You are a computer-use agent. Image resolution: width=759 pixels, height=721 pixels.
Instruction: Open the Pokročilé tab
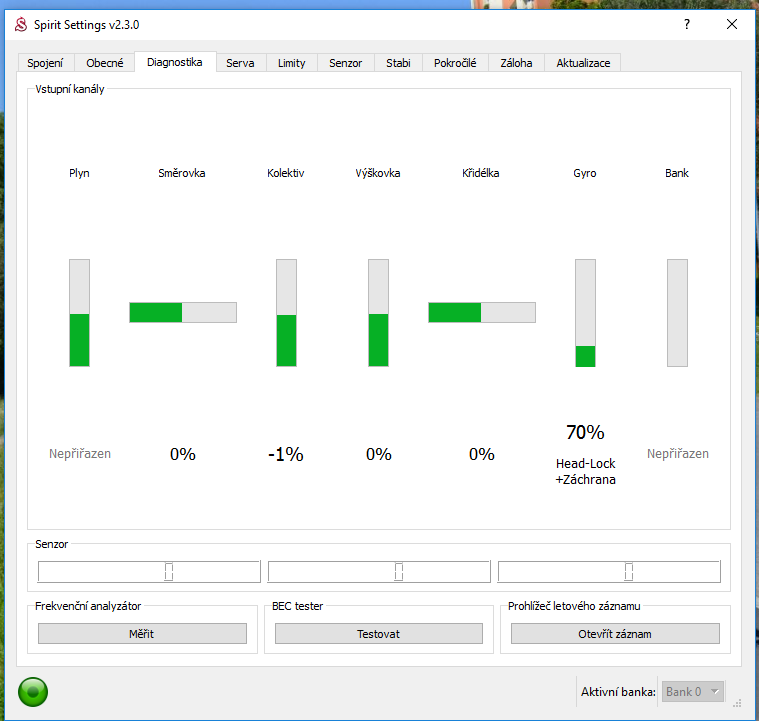pyautogui.click(x=455, y=63)
